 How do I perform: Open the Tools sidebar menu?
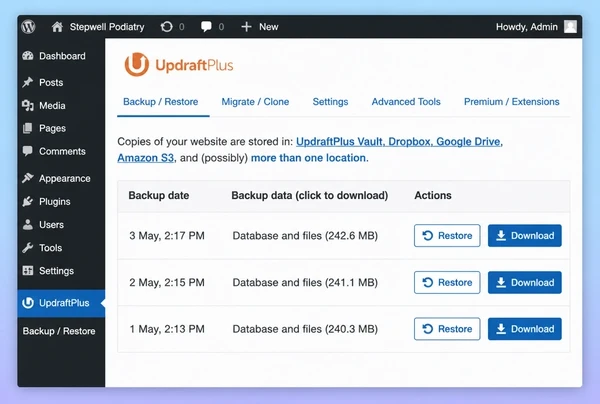pyautogui.click(x=50, y=248)
